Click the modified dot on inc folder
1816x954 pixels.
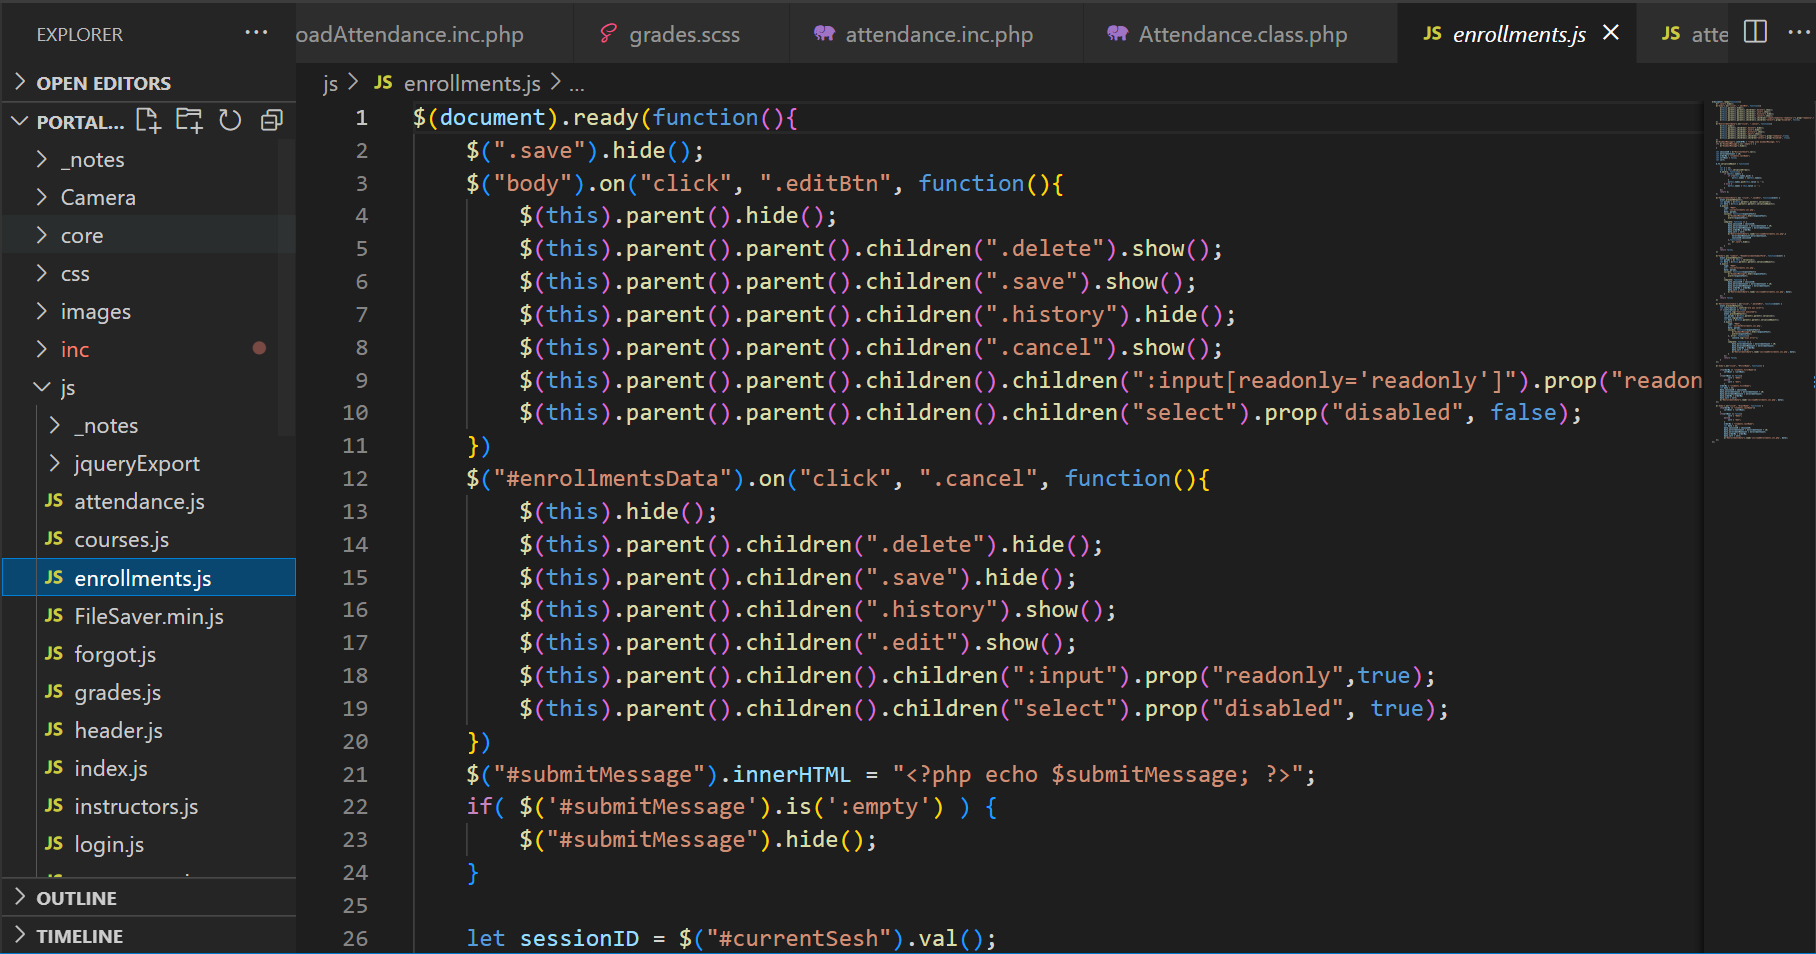259,348
